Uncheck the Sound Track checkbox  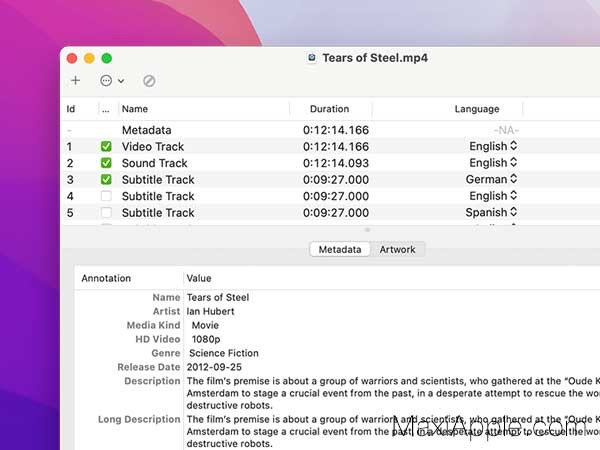pos(106,163)
